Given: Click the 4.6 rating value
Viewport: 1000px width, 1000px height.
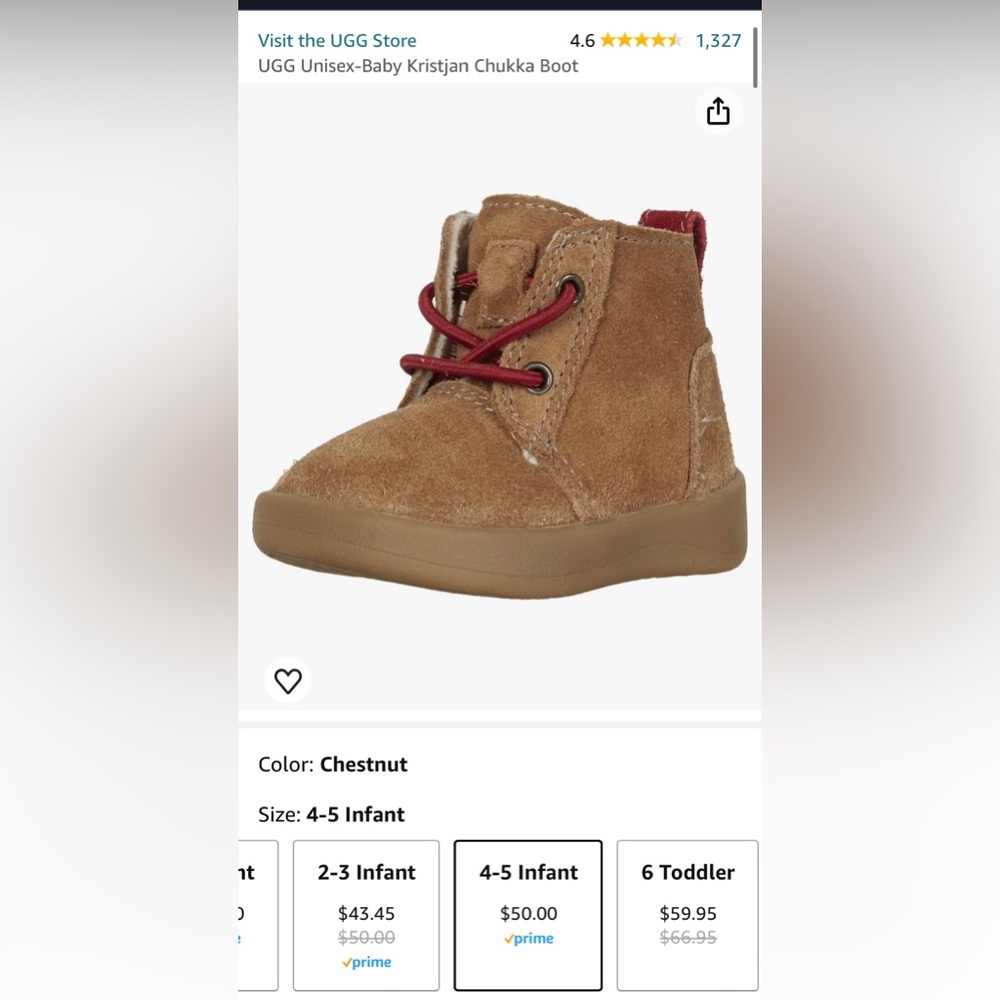Looking at the screenshot, I should coord(583,40).
